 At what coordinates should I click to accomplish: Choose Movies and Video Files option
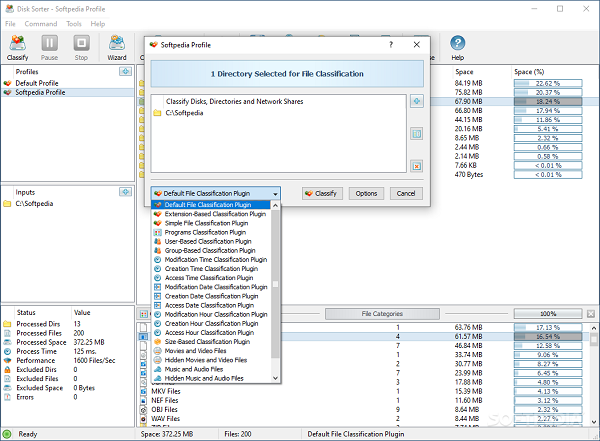click(211, 351)
